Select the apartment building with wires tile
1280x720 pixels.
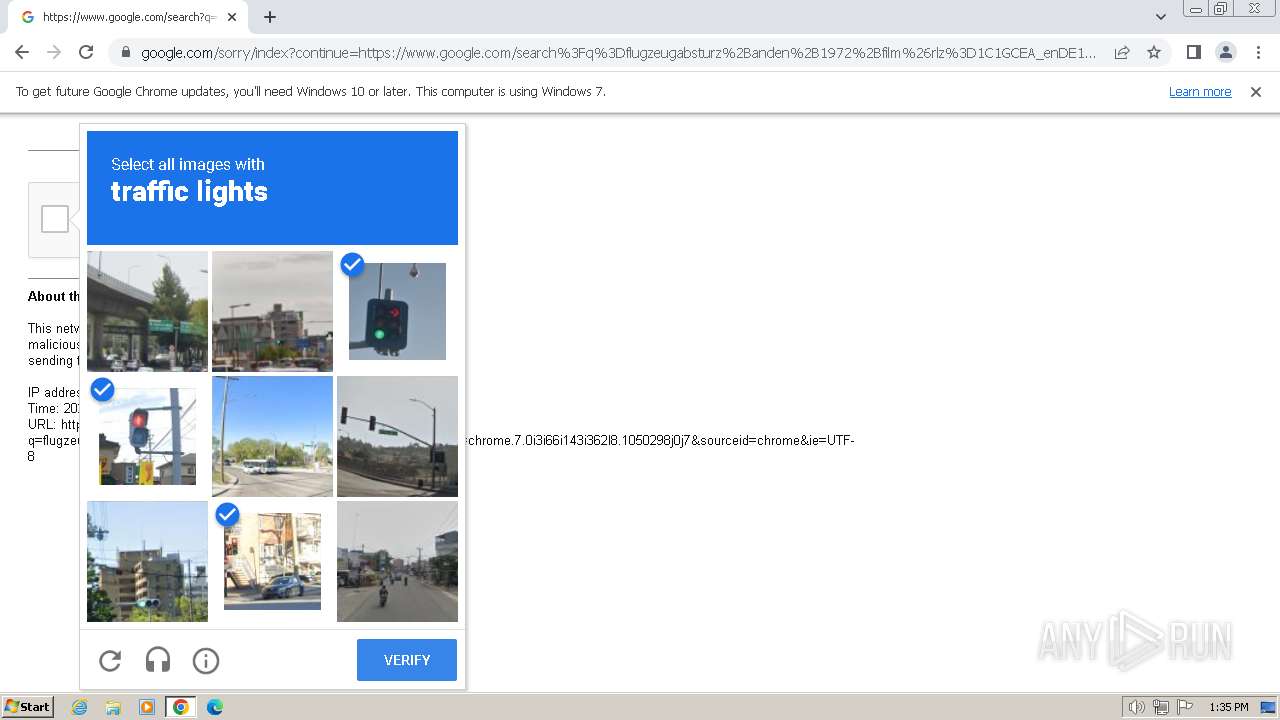tap(147, 561)
